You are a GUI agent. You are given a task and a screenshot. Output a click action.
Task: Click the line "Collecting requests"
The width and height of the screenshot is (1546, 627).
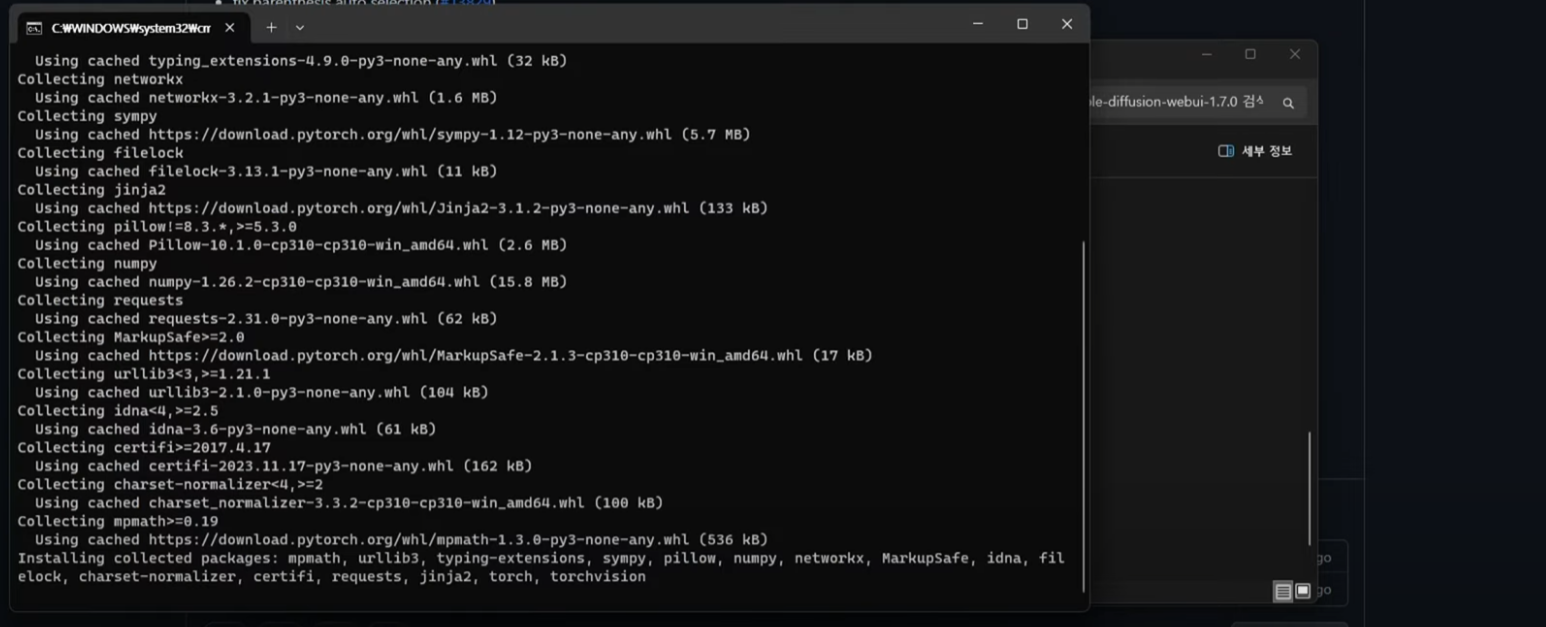(x=100, y=300)
